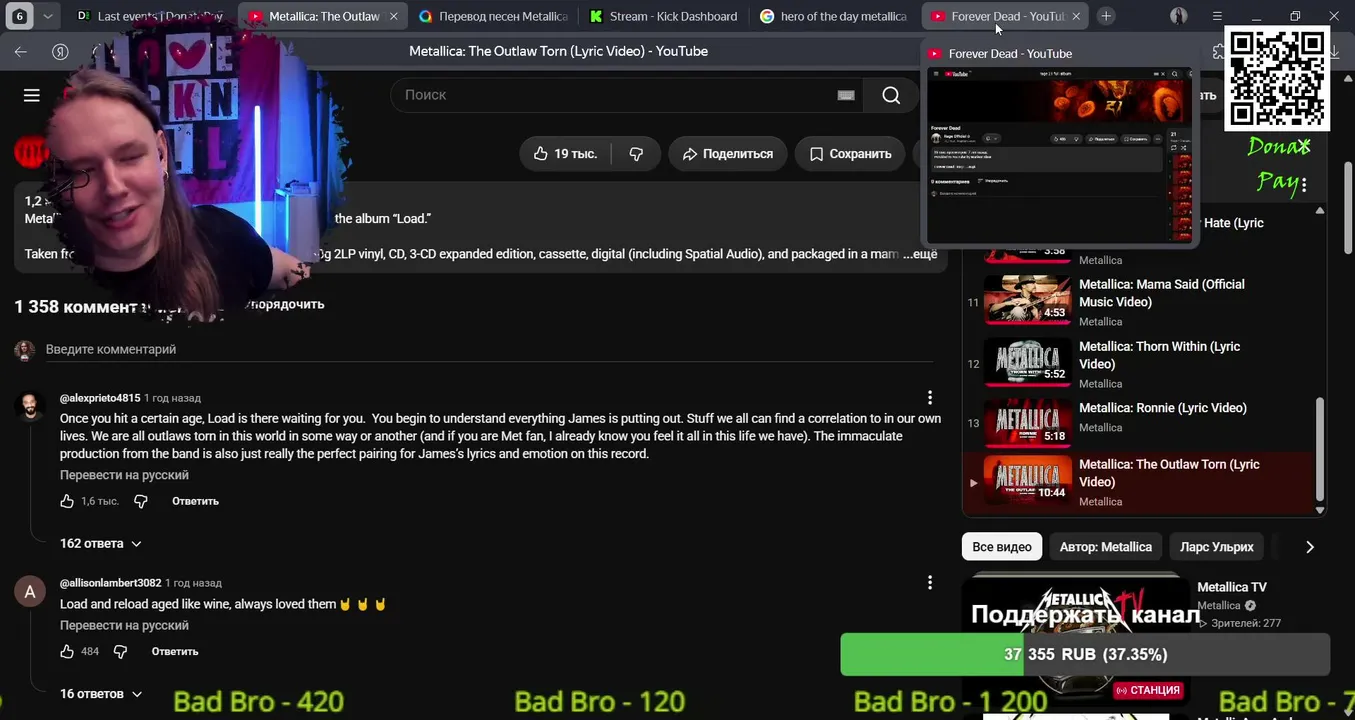
Task: Open options menu for allisonlambert3082's comment
Action: tap(930, 582)
